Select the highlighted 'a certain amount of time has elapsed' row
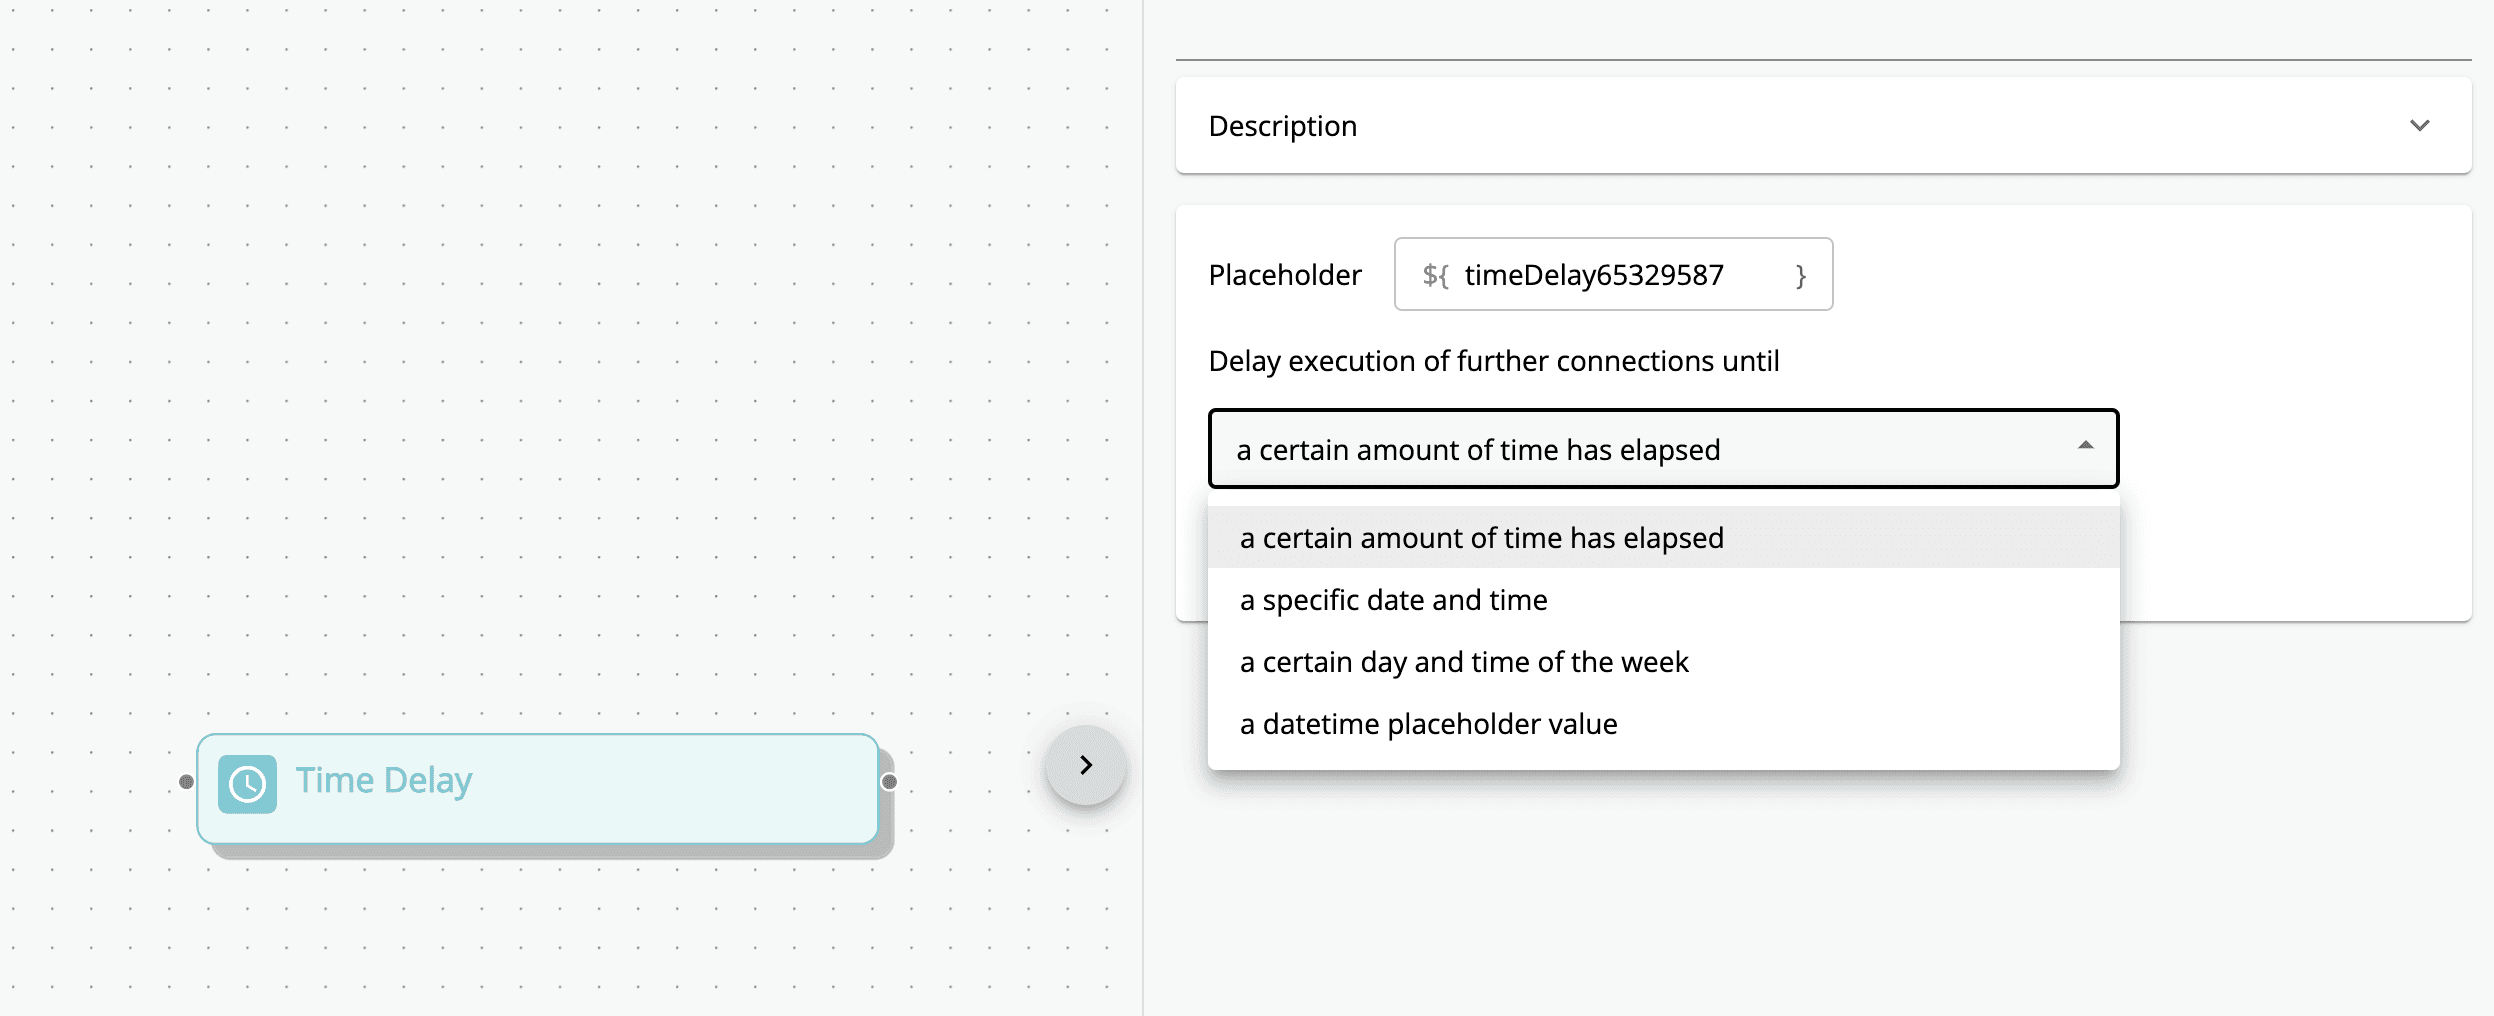 point(1482,537)
